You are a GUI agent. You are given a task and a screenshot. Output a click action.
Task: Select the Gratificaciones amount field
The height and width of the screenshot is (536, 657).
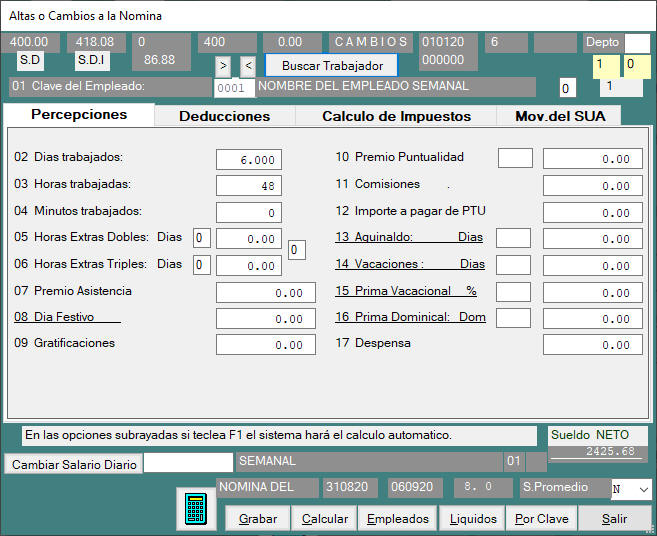pyautogui.click(x=266, y=345)
